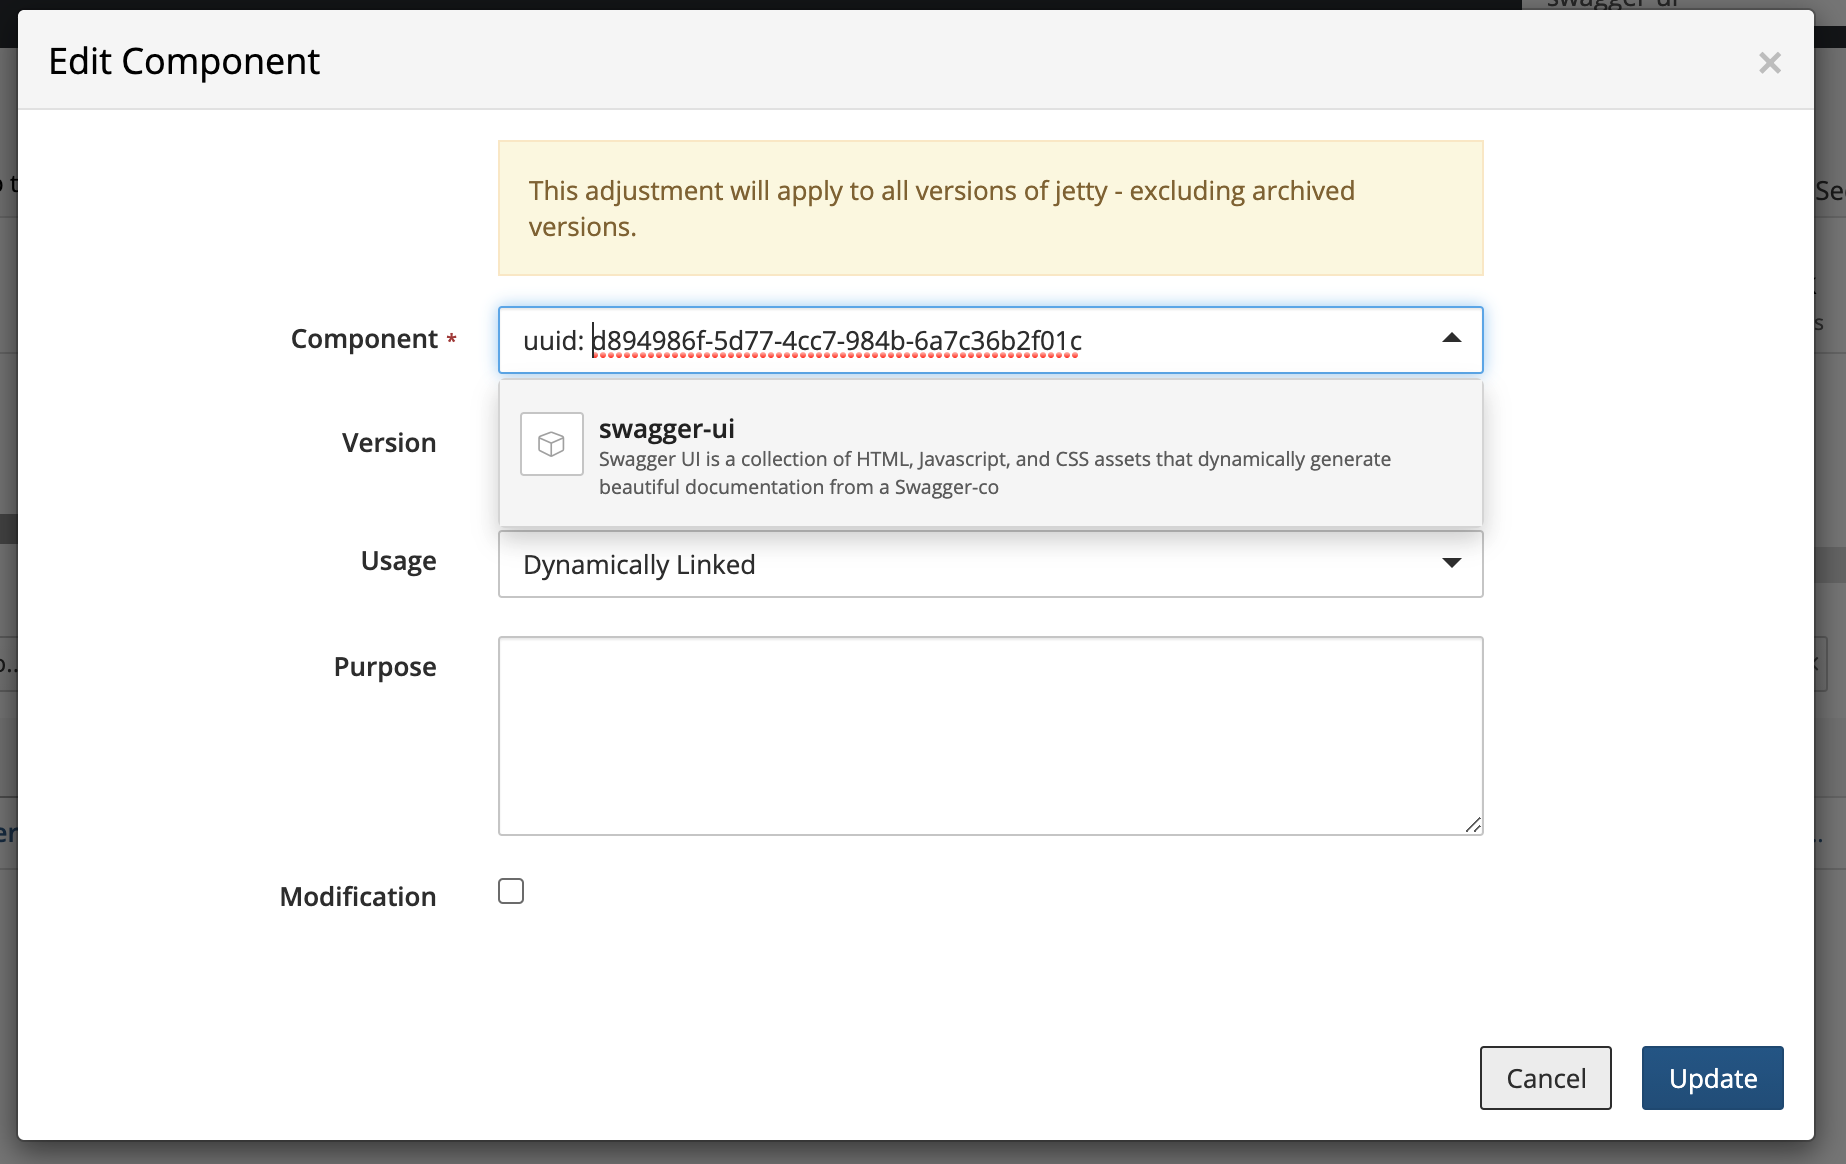Click the Purpose textarea resize handle
Screen dimensions: 1846x1164
coord(1473,825)
